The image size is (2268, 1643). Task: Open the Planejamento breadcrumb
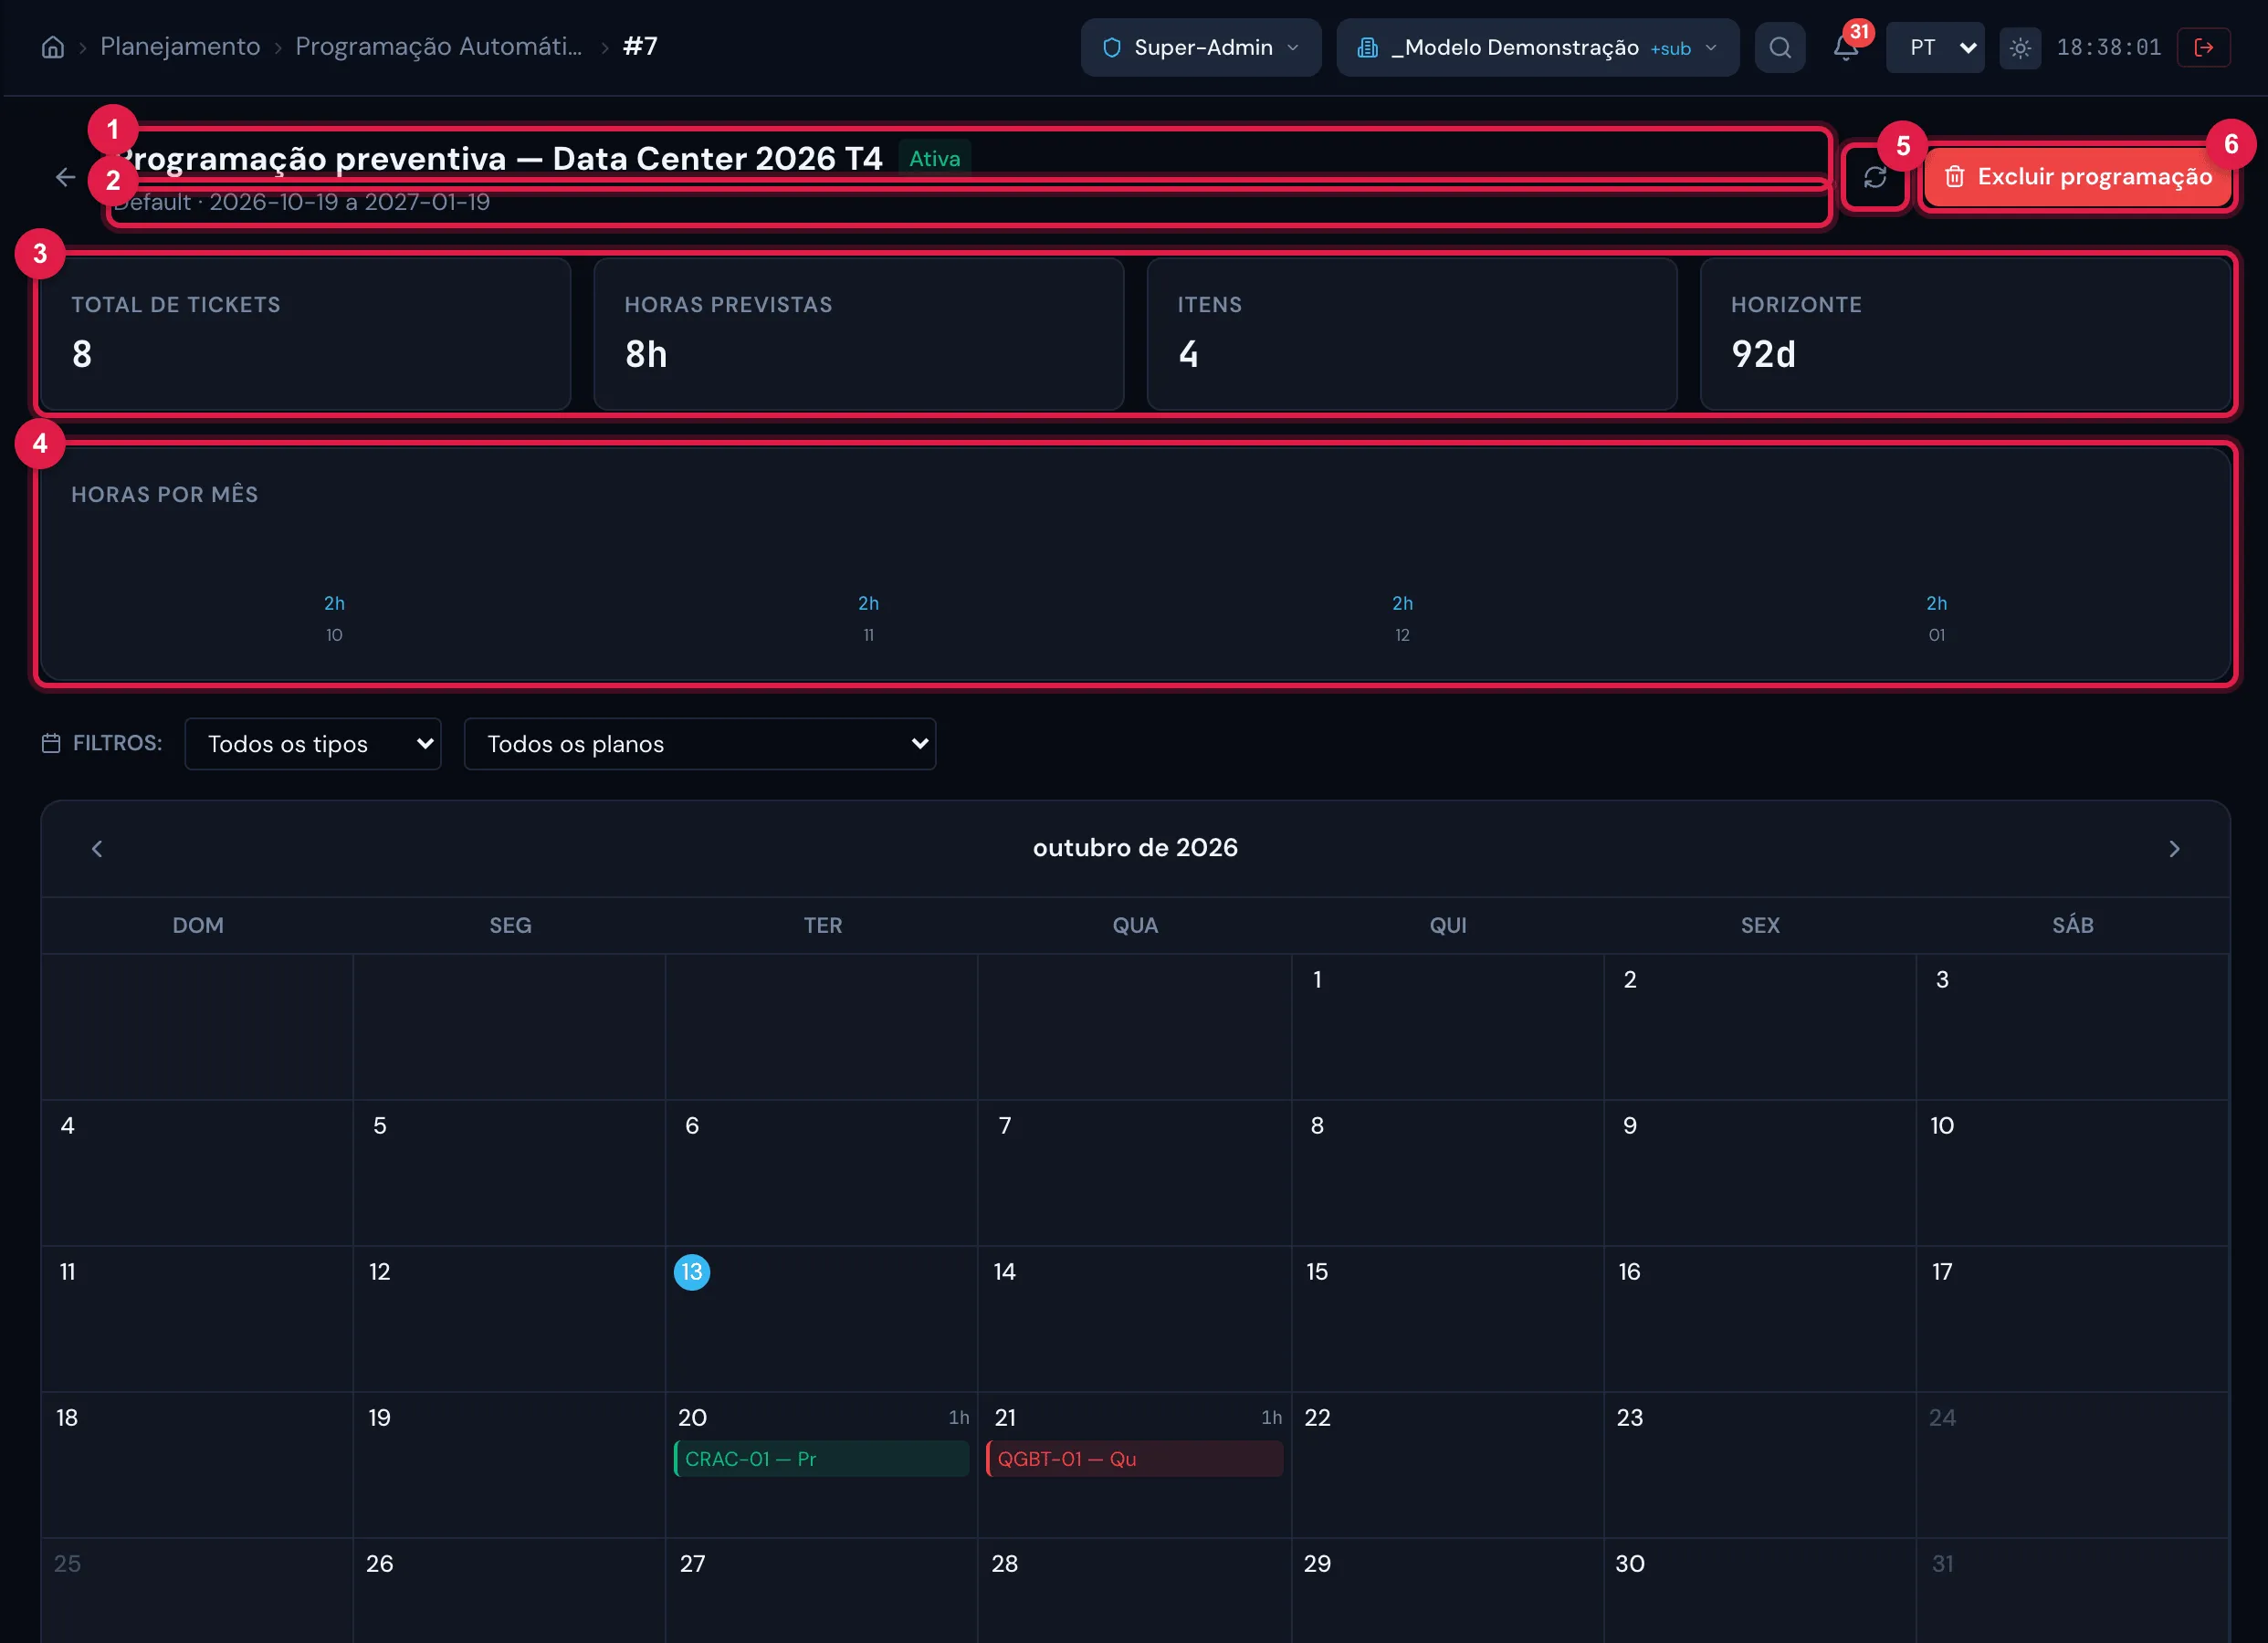[x=180, y=47]
